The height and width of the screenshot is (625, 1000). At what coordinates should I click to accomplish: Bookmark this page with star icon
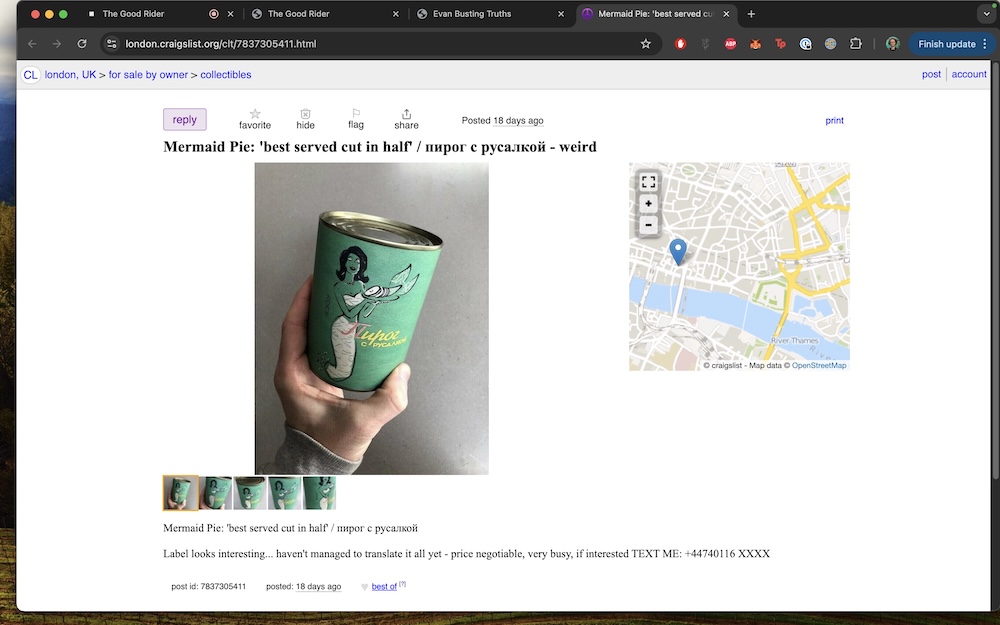(x=646, y=44)
